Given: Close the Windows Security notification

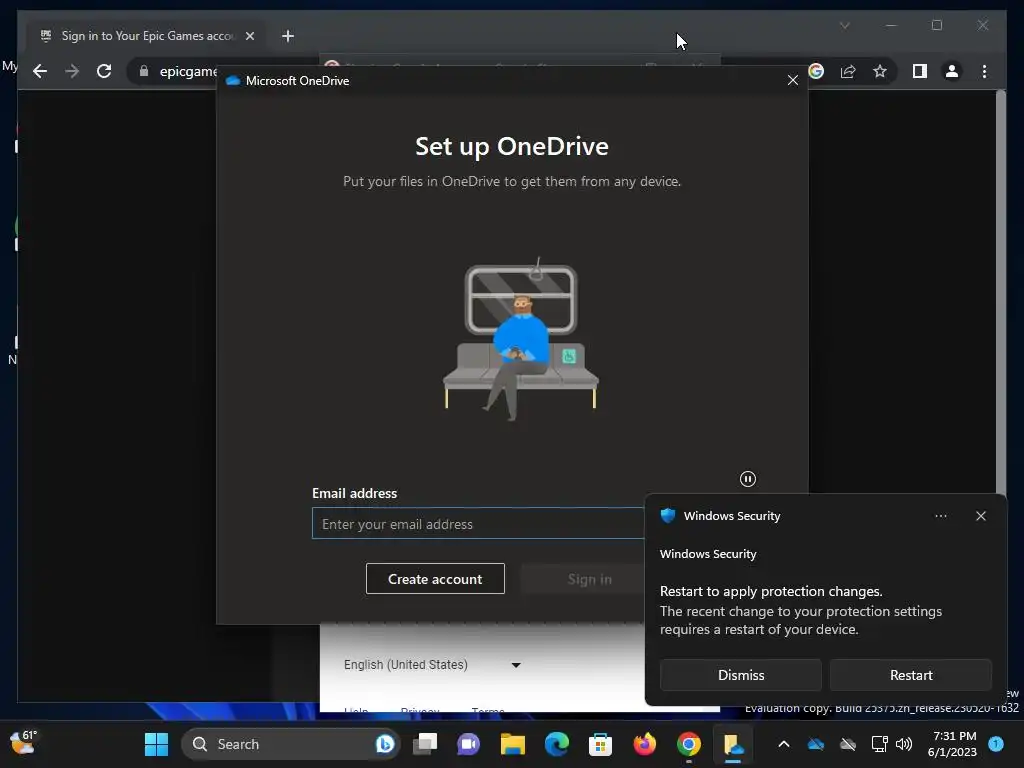Looking at the screenshot, I should click(x=981, y=516).
